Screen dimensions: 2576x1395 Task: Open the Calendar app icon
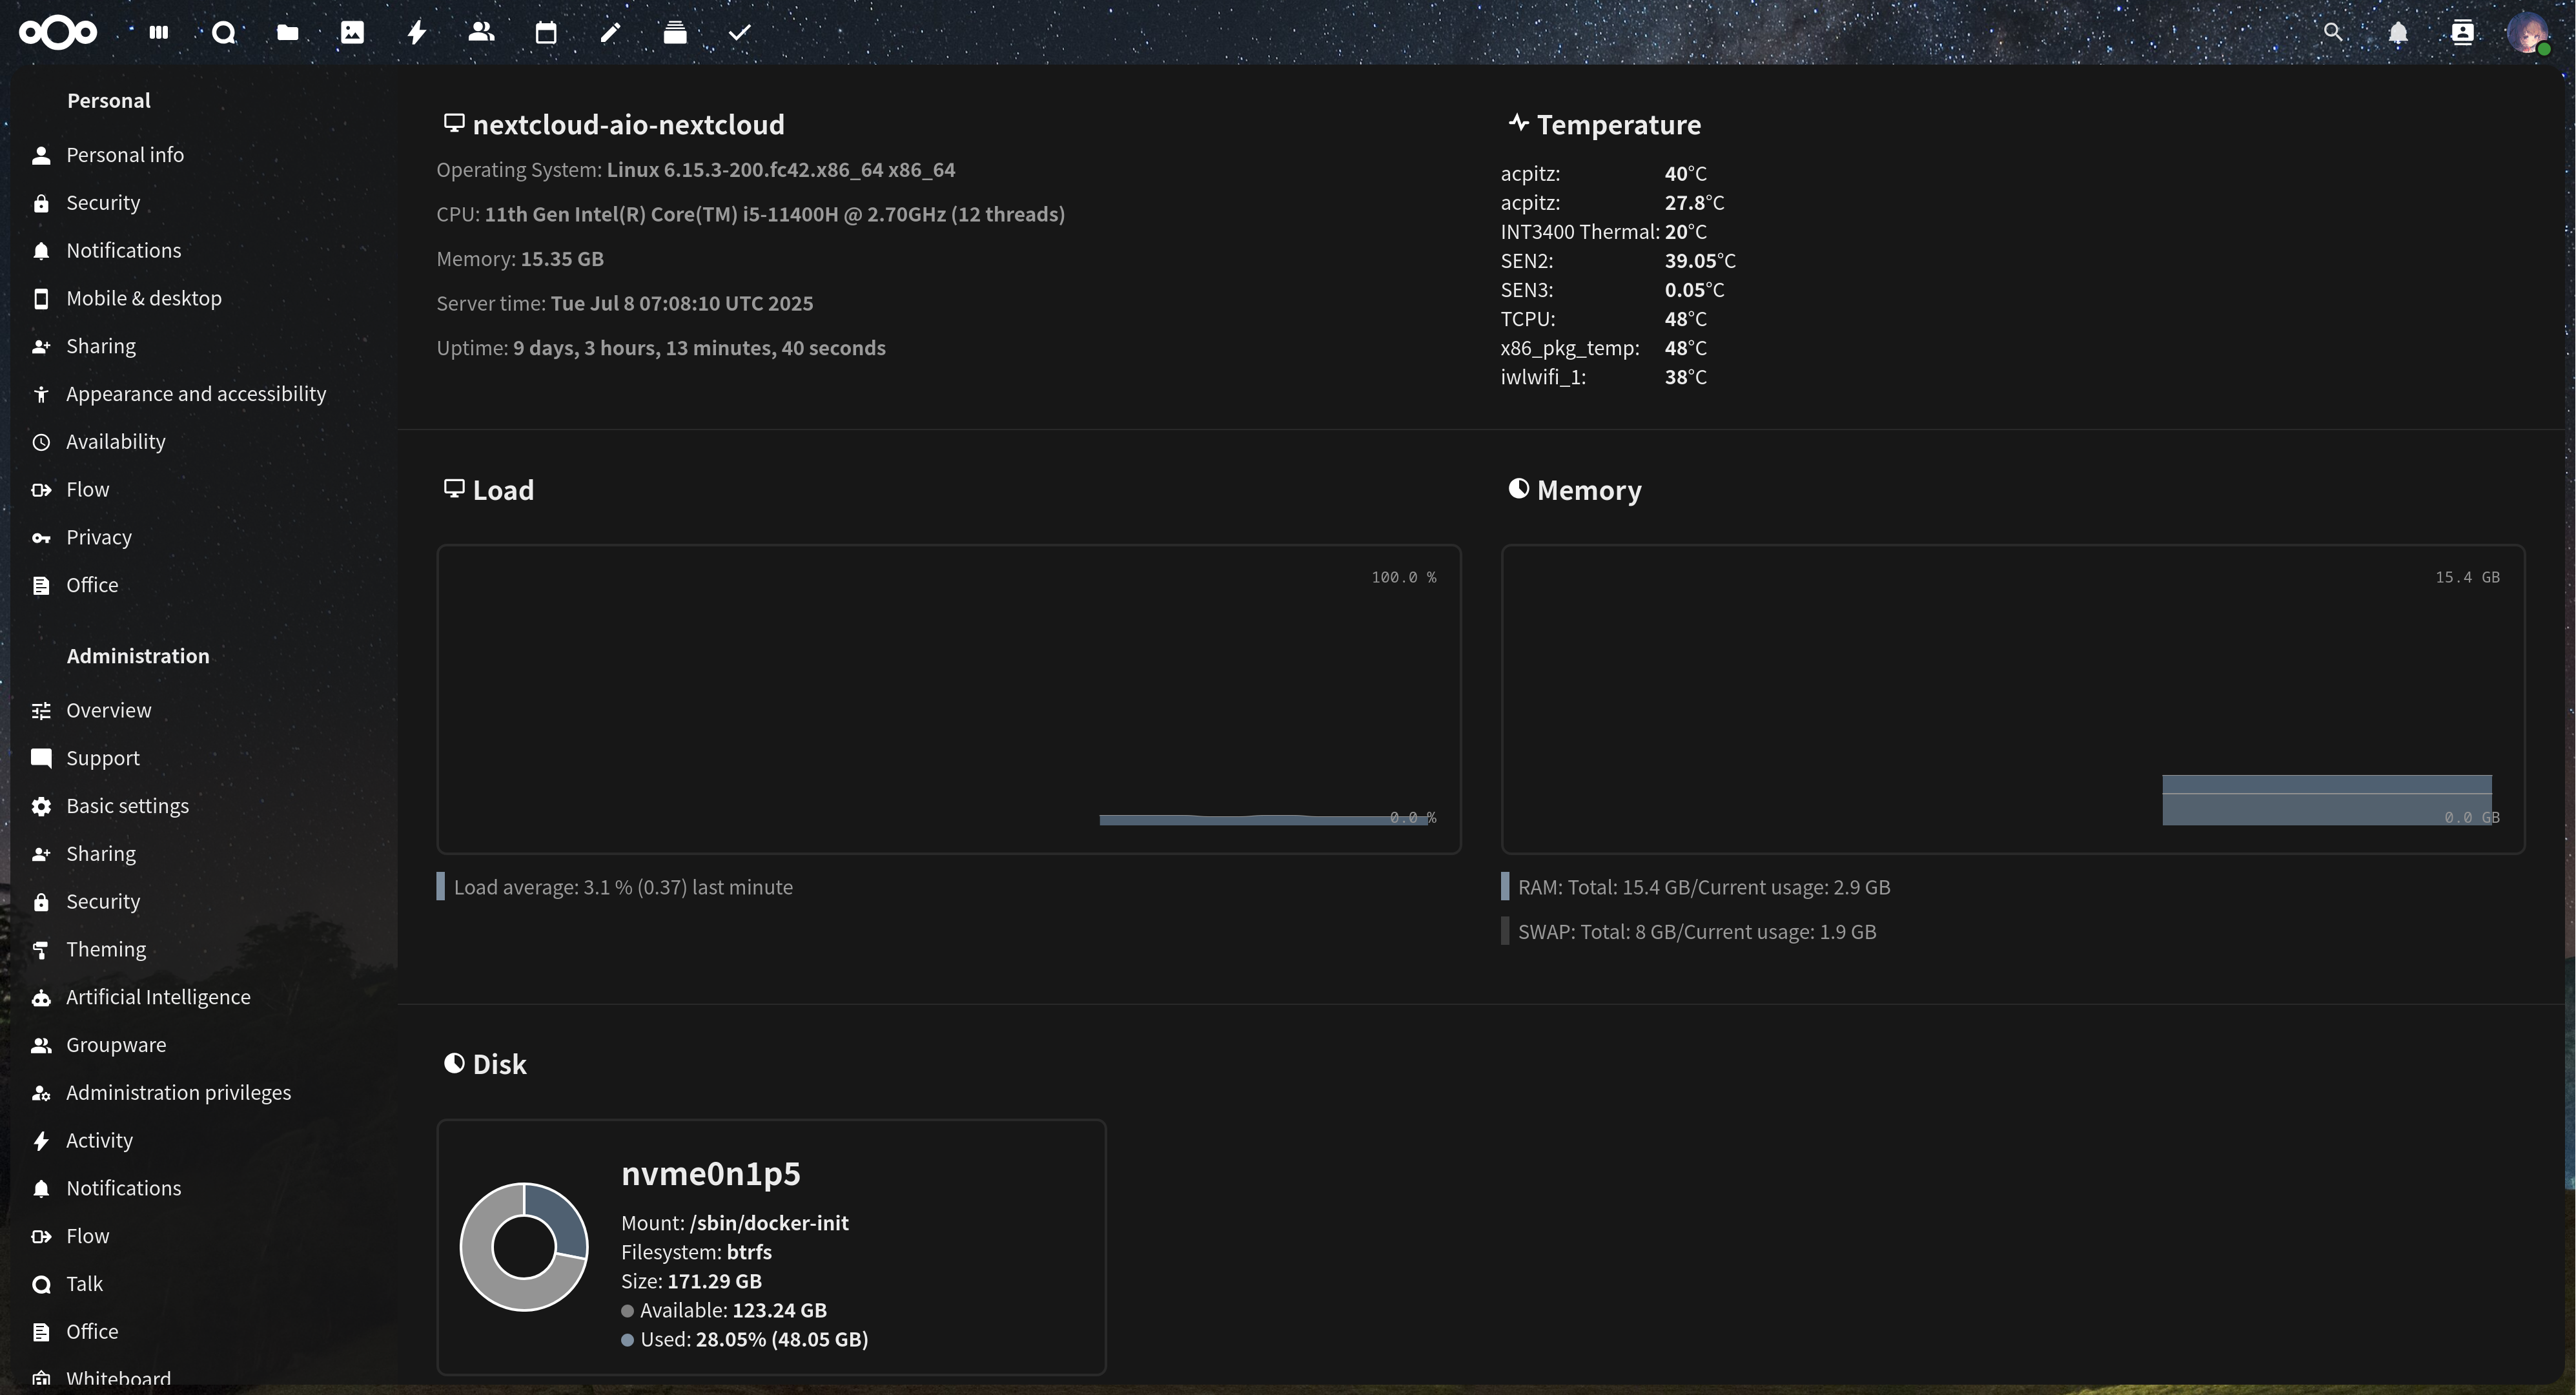(546, 33)
